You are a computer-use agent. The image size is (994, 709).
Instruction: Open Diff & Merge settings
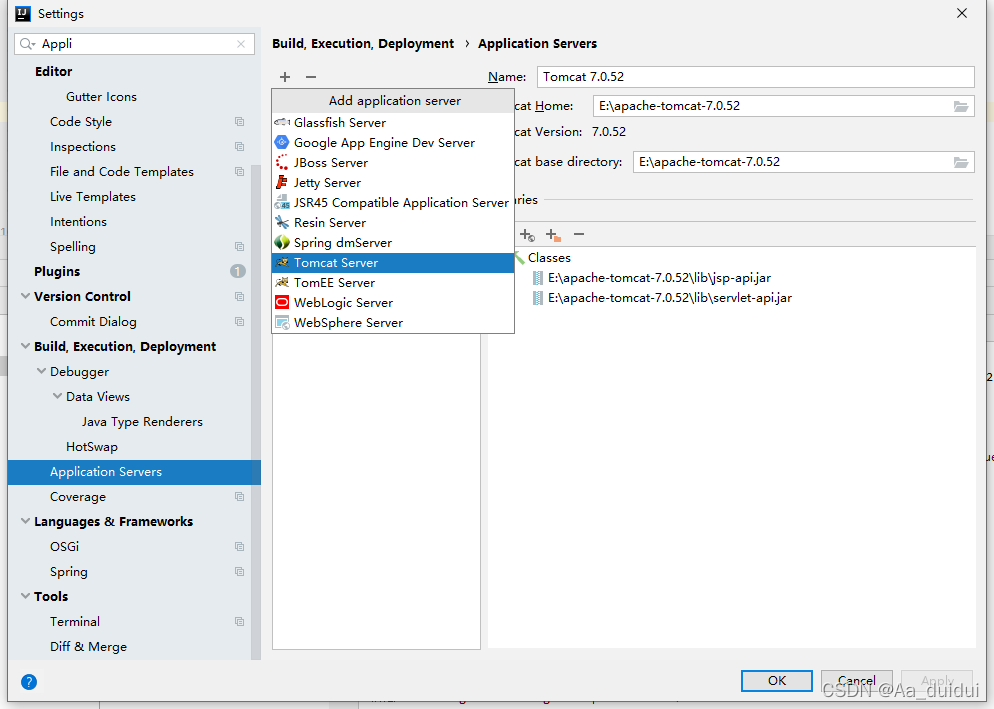click(88, 647)
